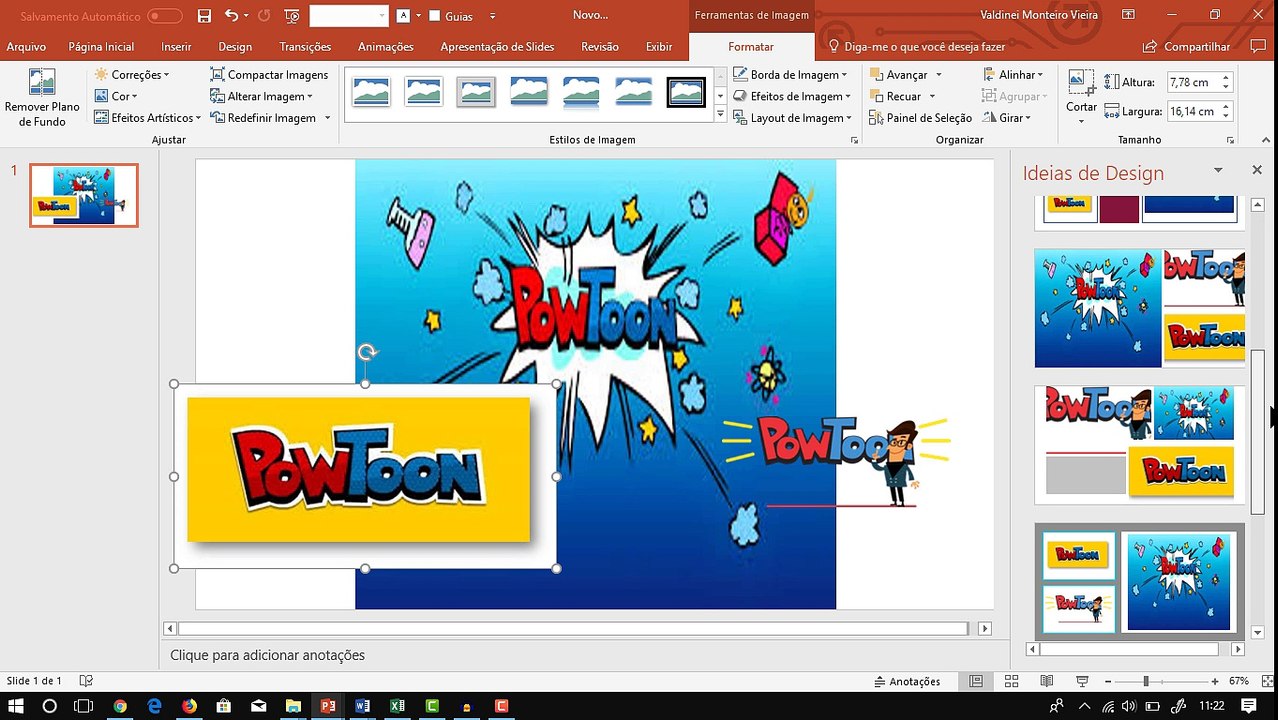Click zoom in plus button
The height and width of the screenshot is (720, 1278).
(x=1214, y=681)
